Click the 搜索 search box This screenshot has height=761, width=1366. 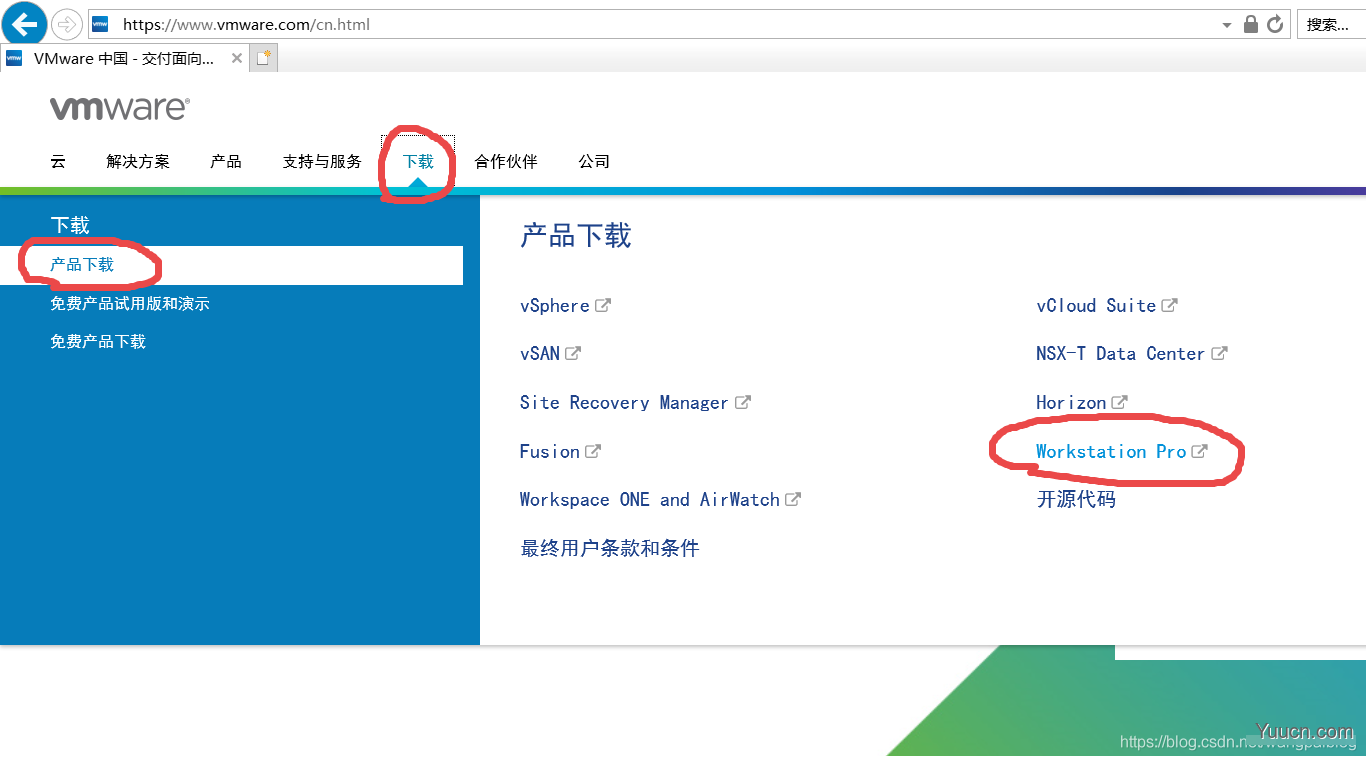[1331, 24]
